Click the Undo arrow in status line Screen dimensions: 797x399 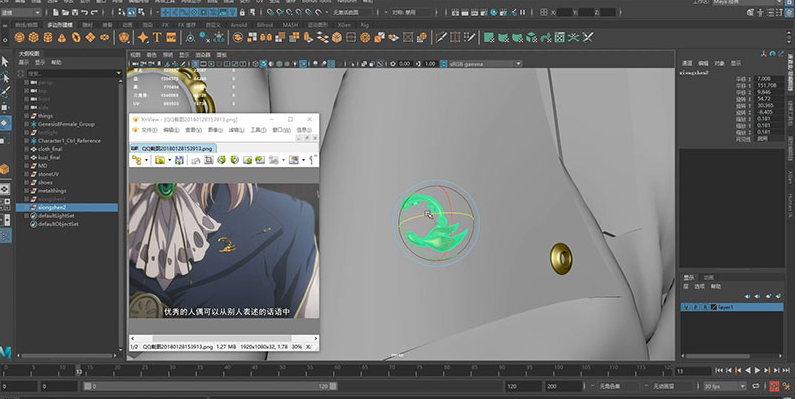pos(84,12)
